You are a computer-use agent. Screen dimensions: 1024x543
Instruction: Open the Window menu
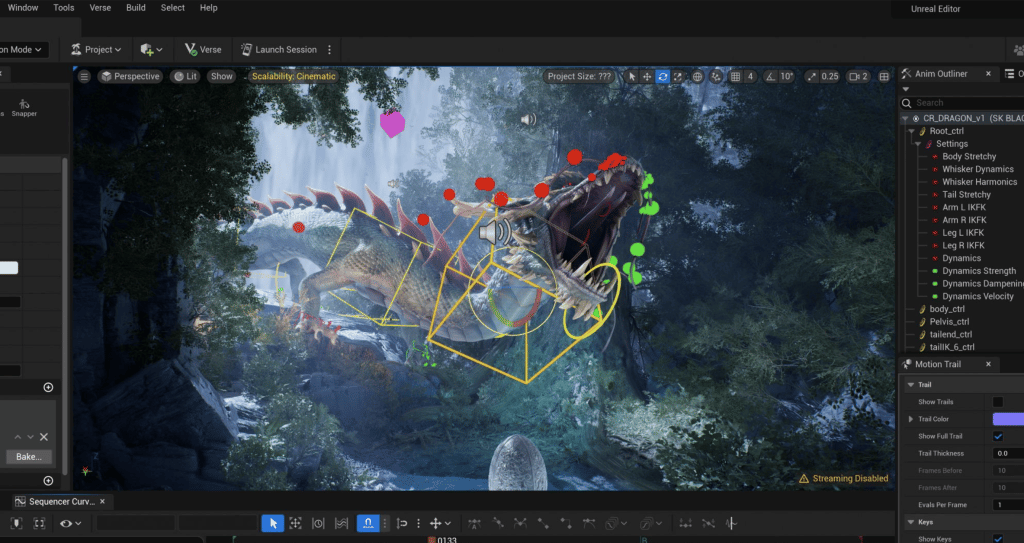(x=23, y=8)
